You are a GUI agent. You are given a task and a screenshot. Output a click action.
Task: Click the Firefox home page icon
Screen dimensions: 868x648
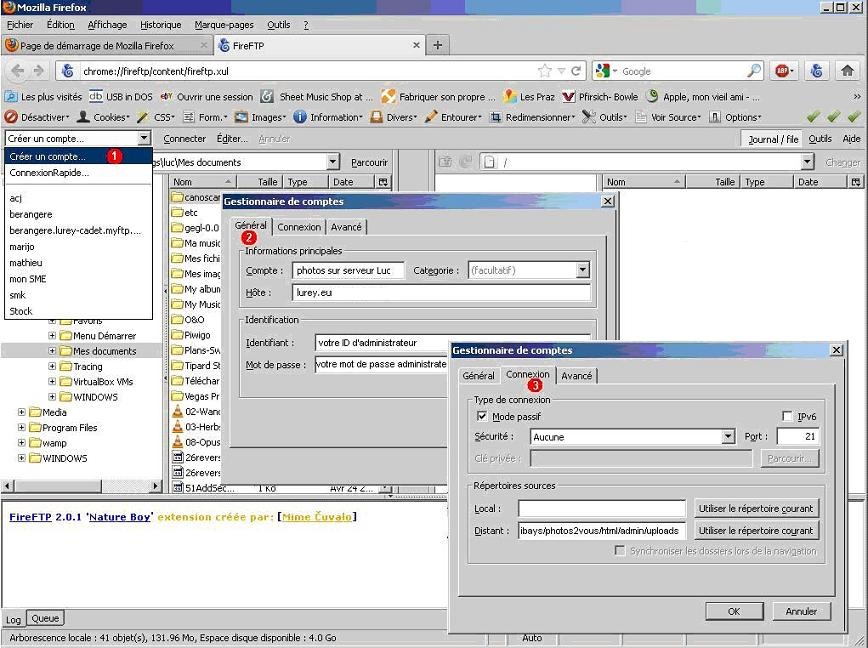[847, 71]
